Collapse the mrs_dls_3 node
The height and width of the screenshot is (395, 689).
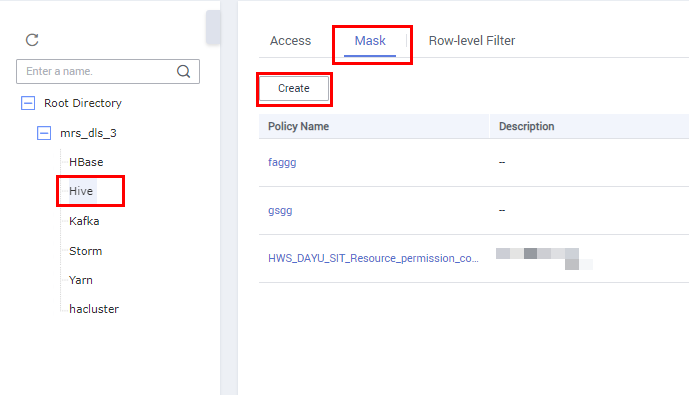pos(44,133)
